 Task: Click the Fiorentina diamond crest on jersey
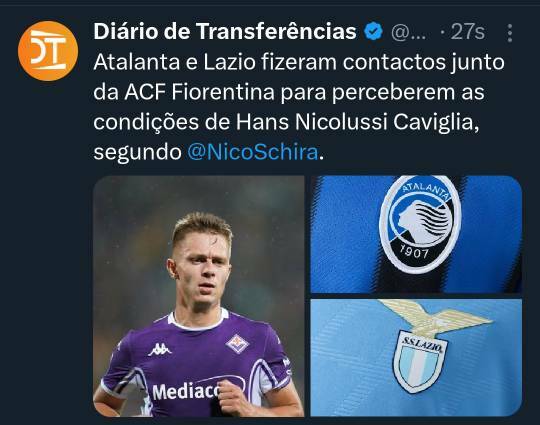click(x=237, y=343)
